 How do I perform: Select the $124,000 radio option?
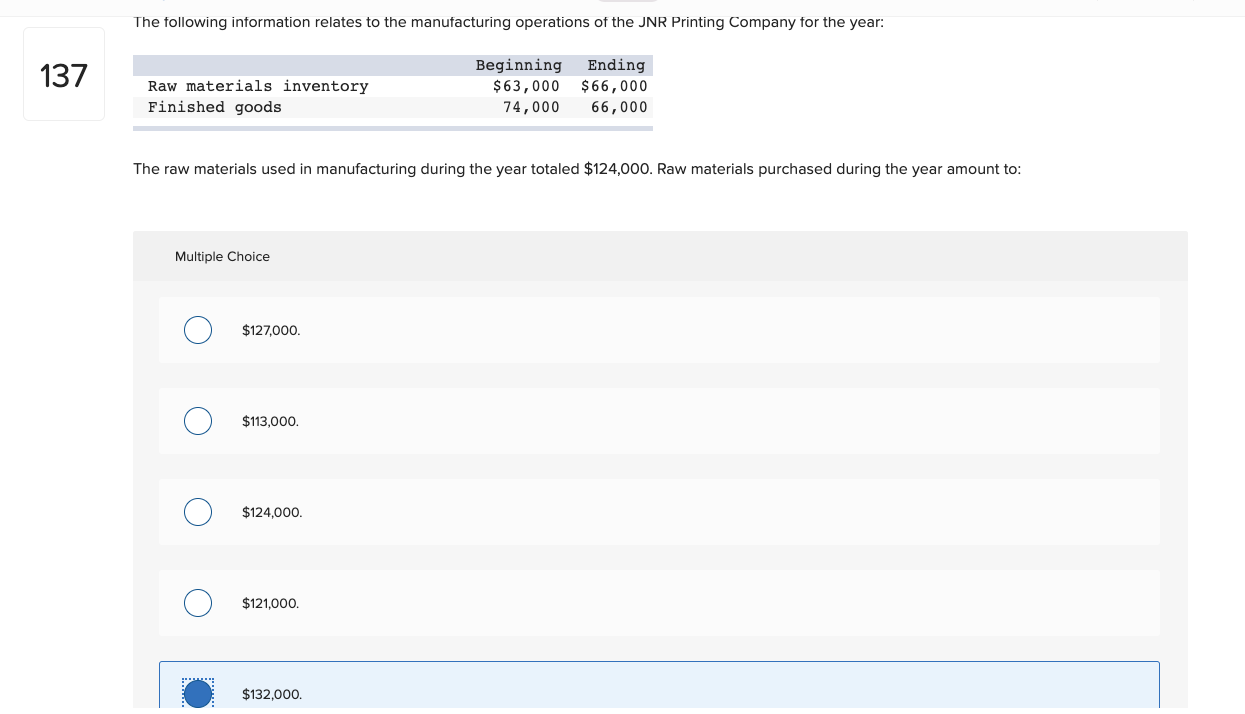[198, 512]
